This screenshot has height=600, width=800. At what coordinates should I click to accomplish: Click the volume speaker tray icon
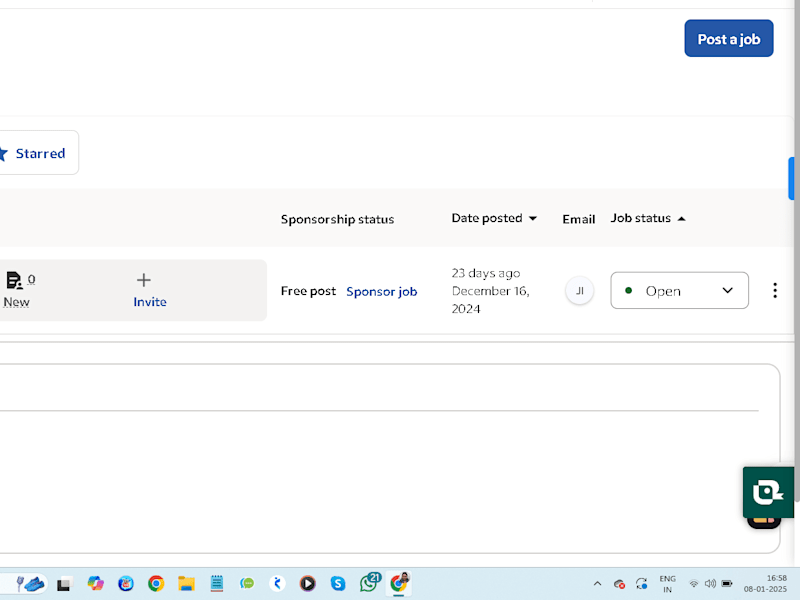click(710, 583)
